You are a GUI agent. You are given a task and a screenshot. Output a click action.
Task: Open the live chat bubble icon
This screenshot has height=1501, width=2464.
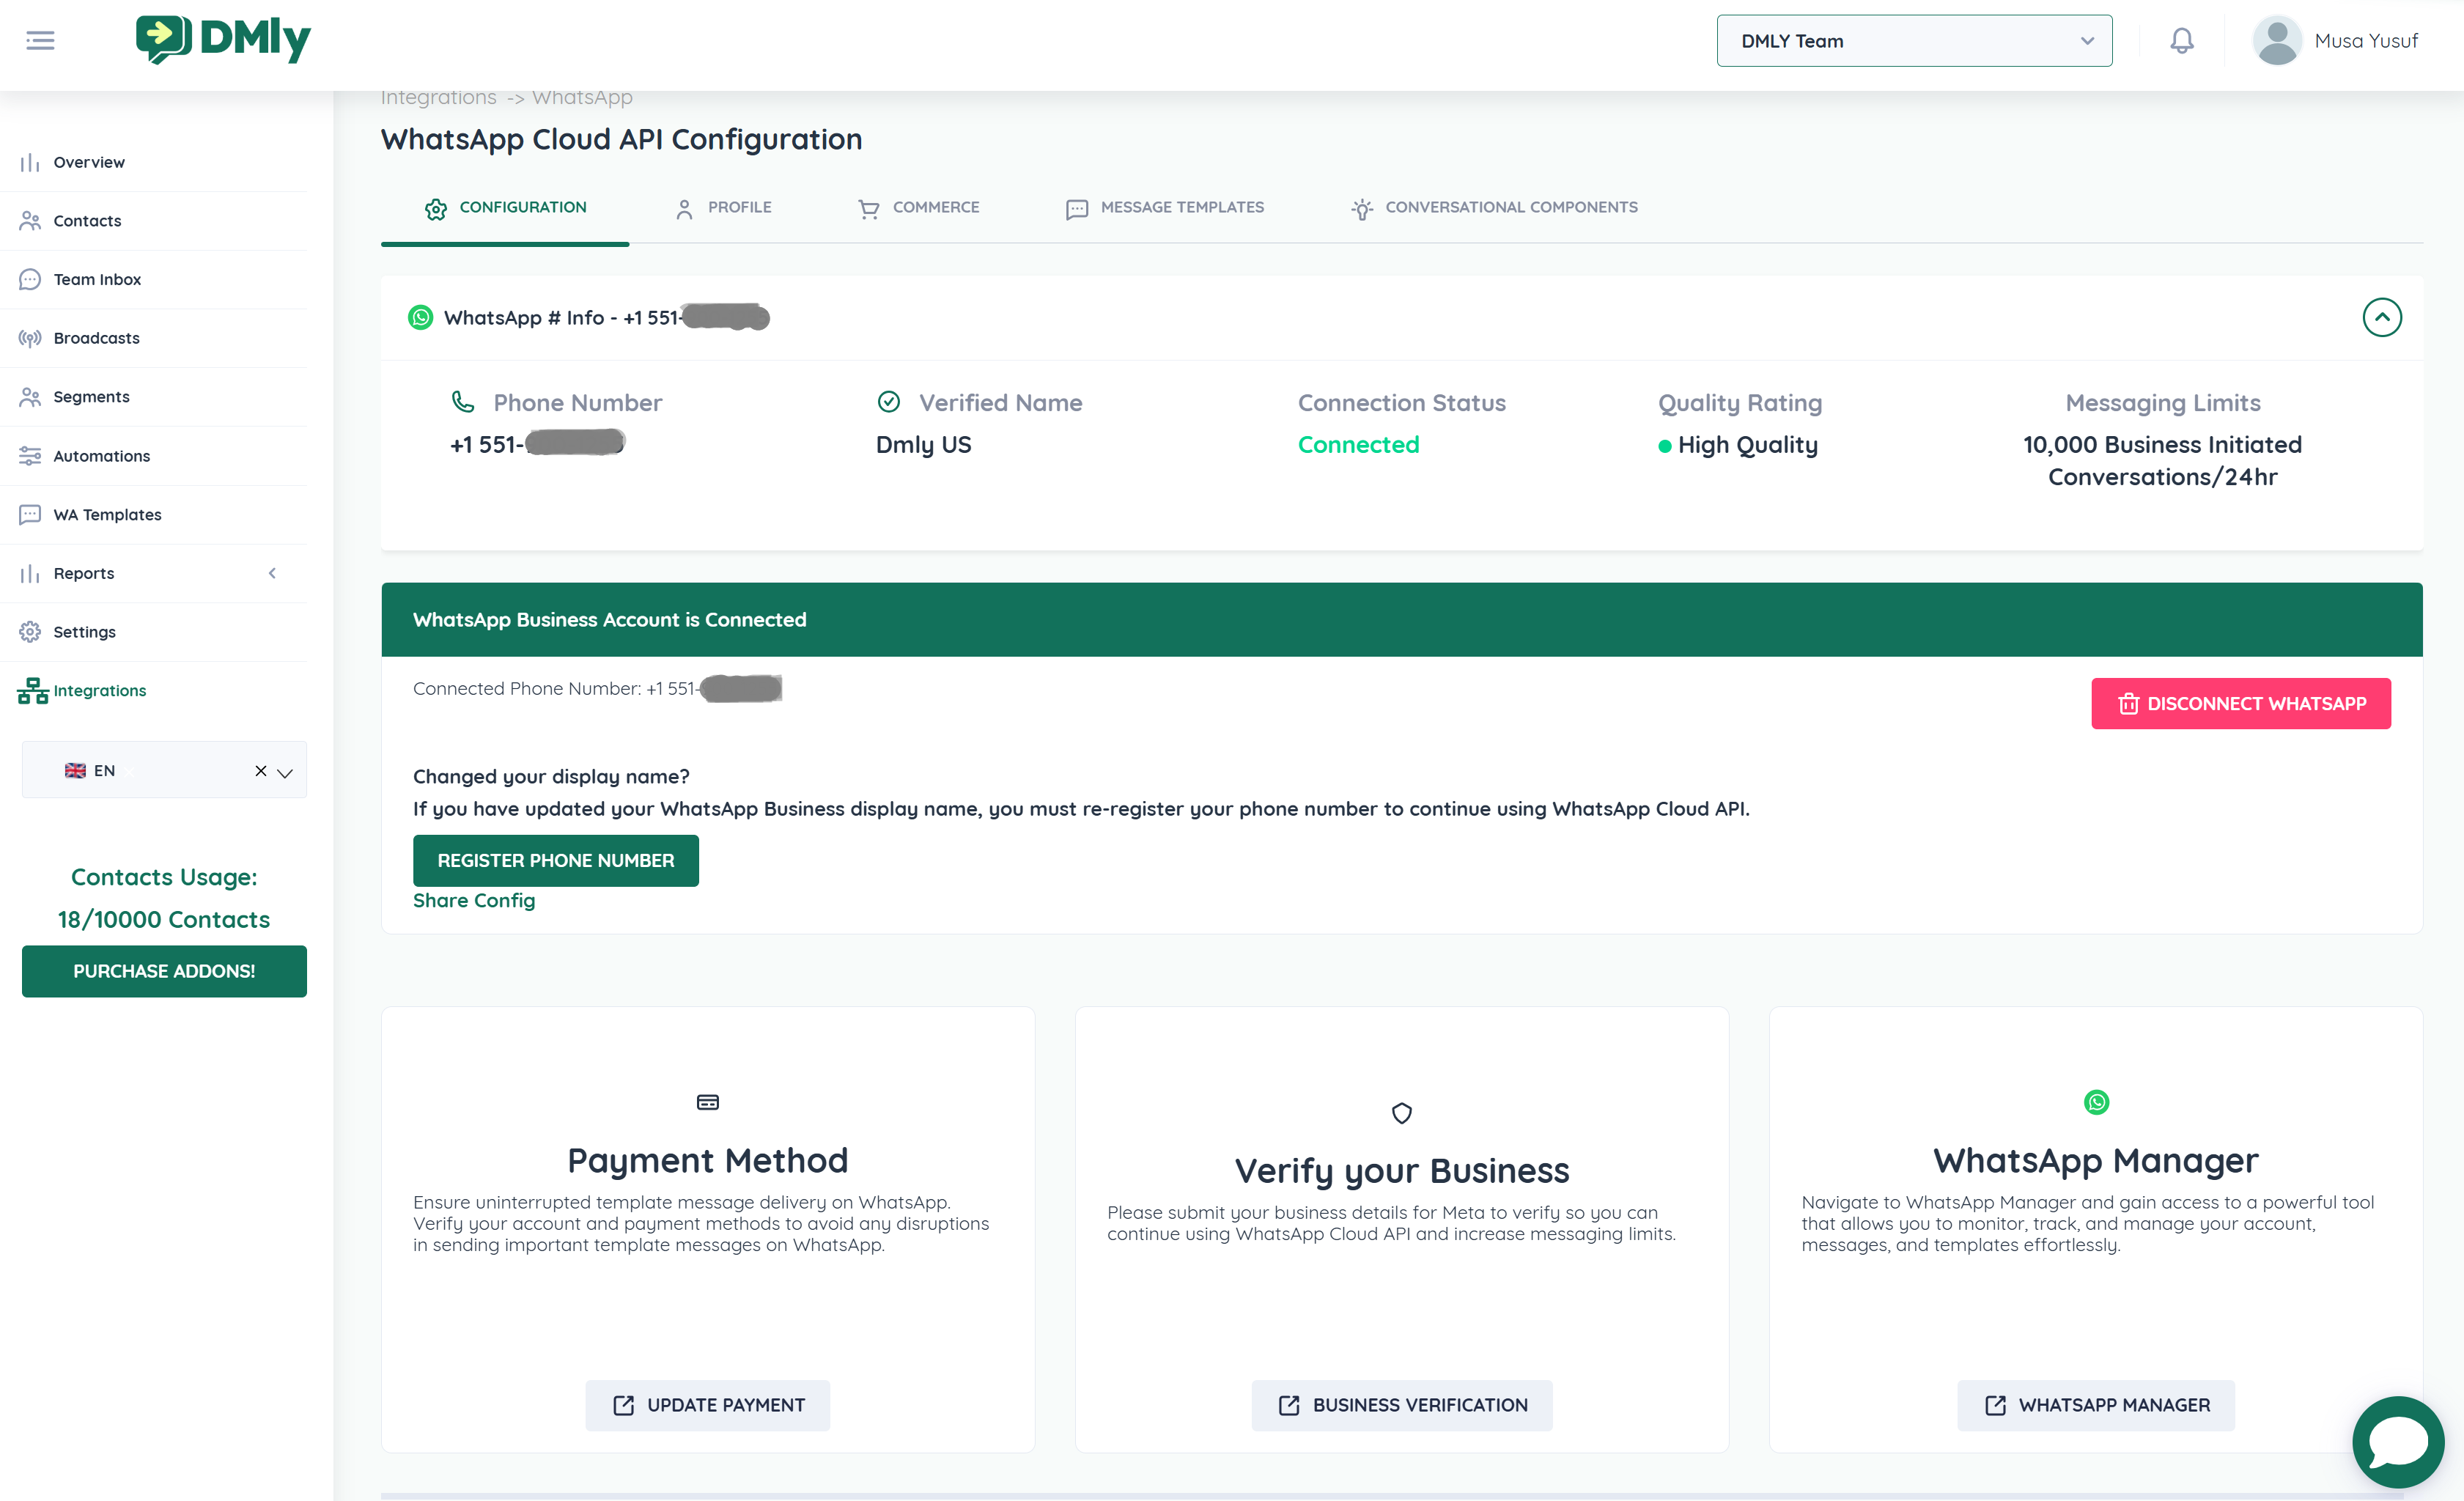(x=2397, y=1441)
